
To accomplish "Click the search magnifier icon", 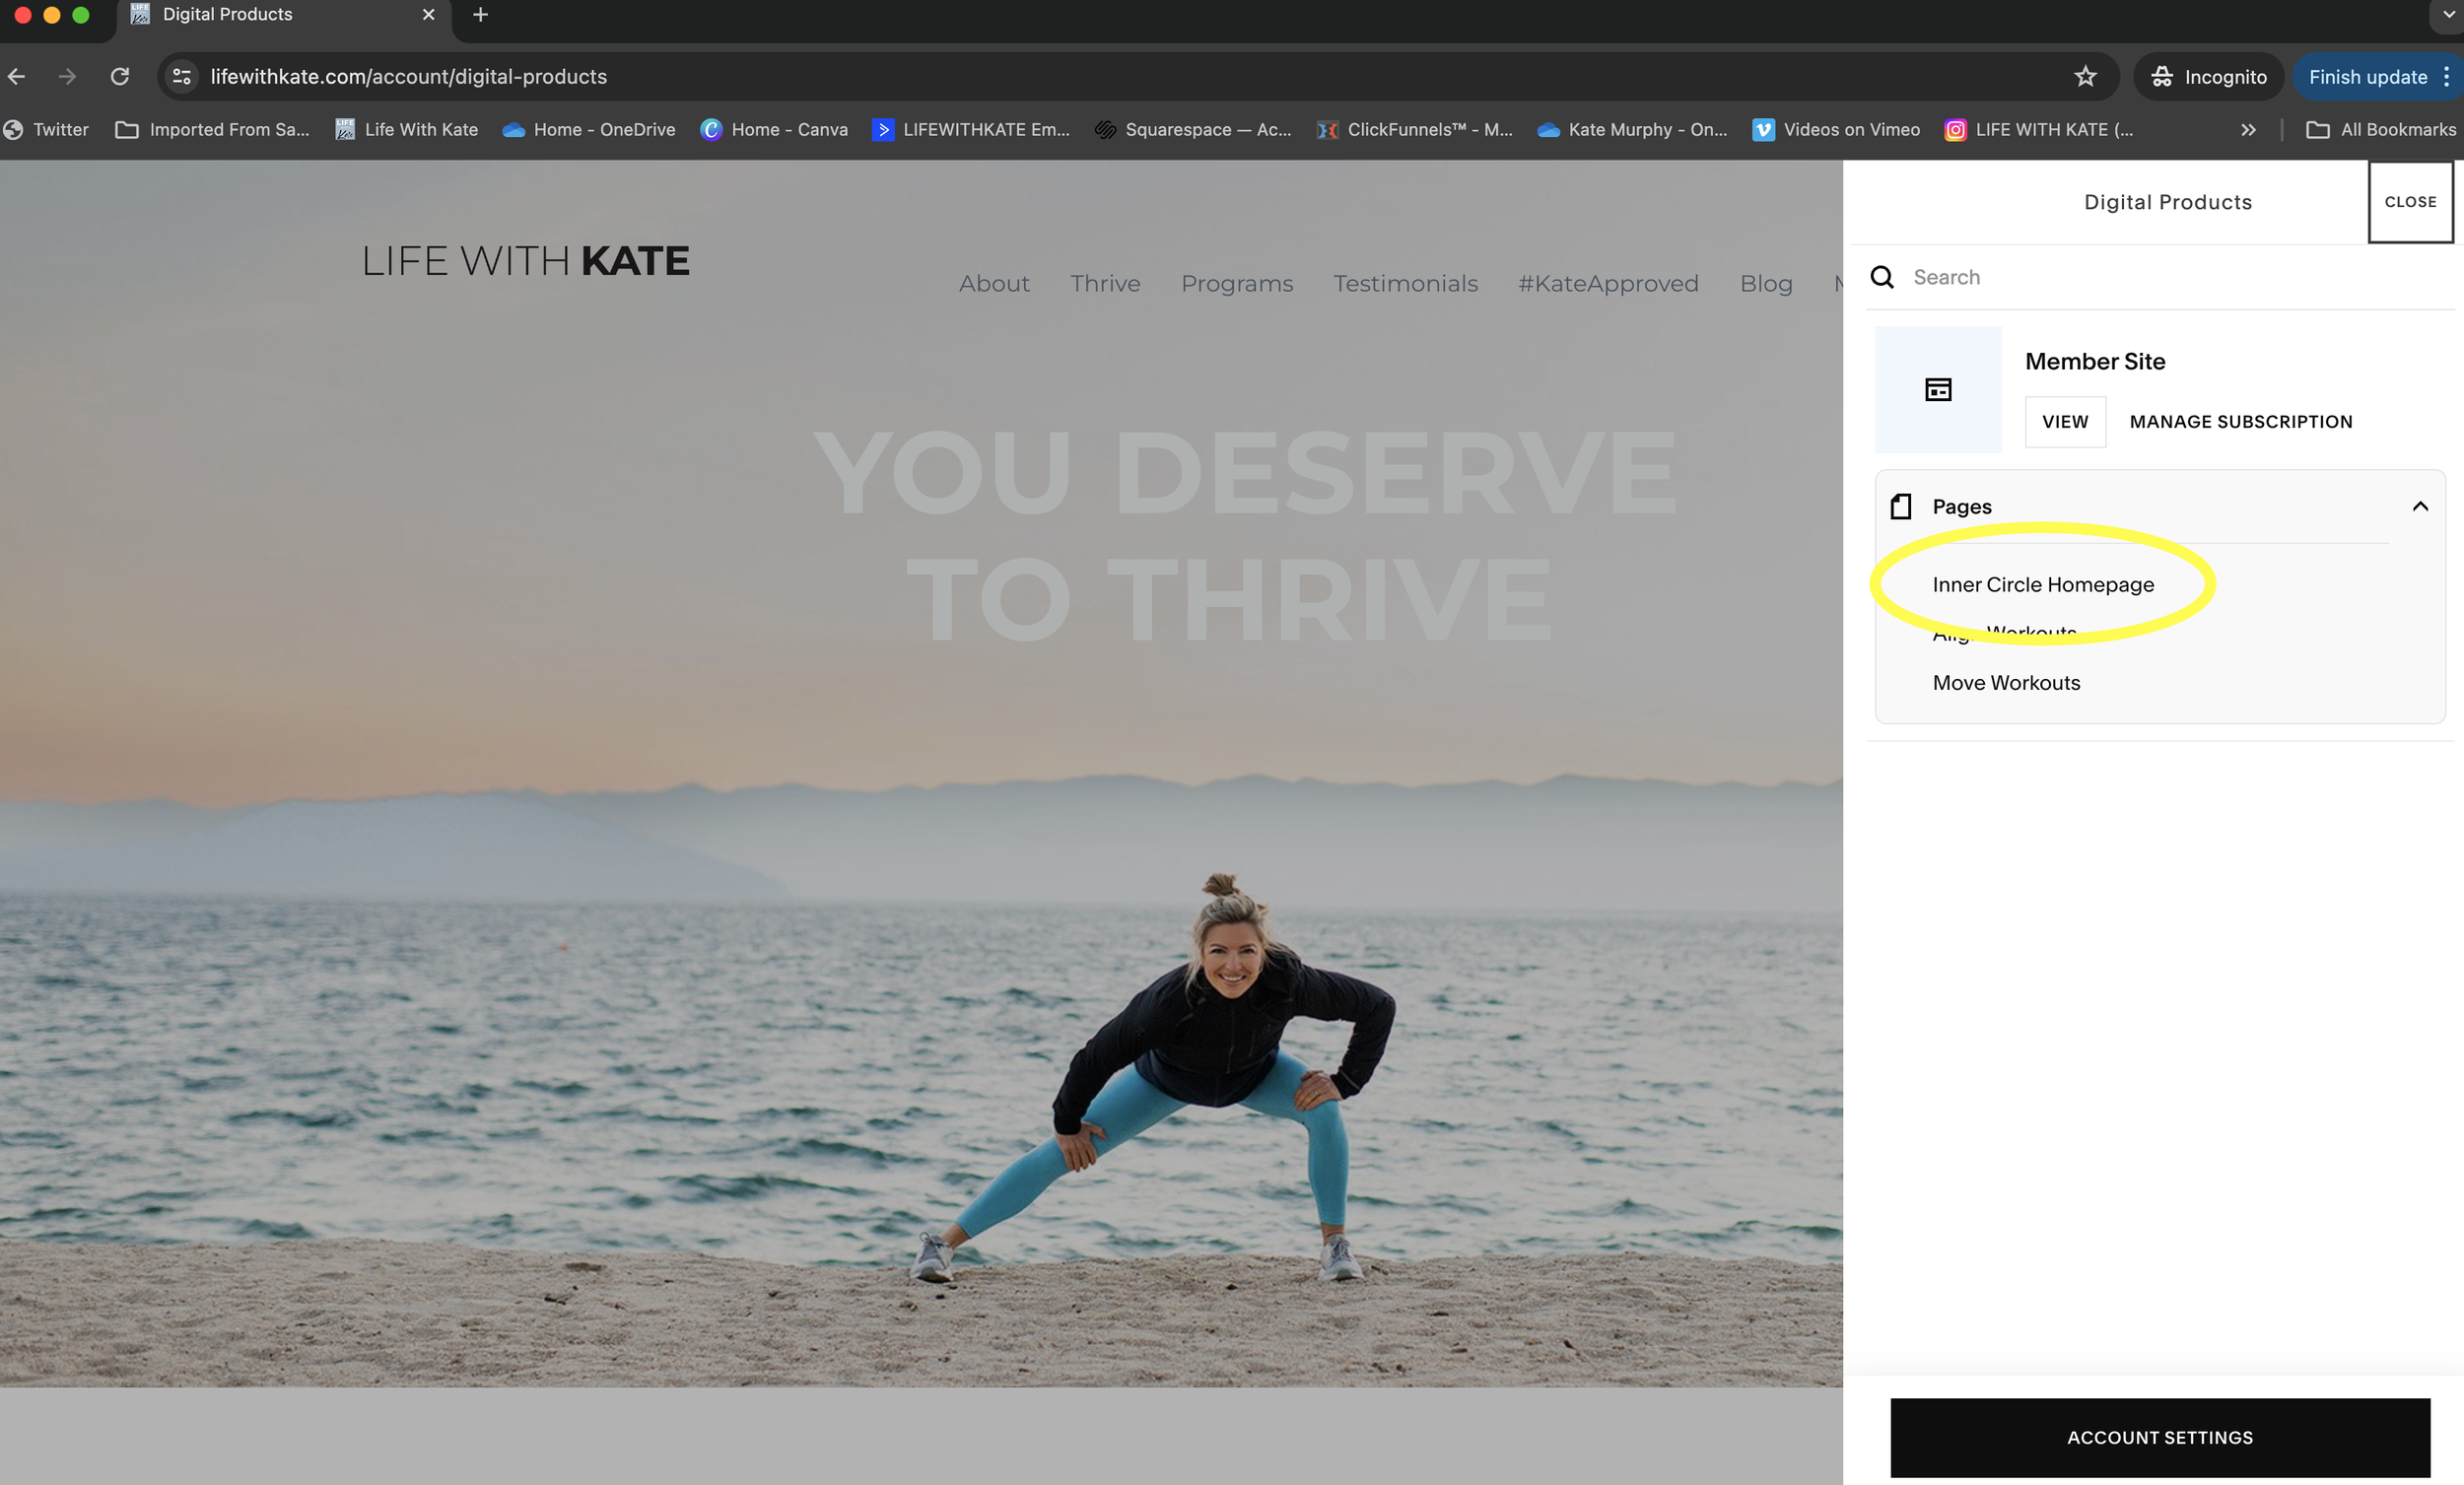I will [x=1882, y=277].
